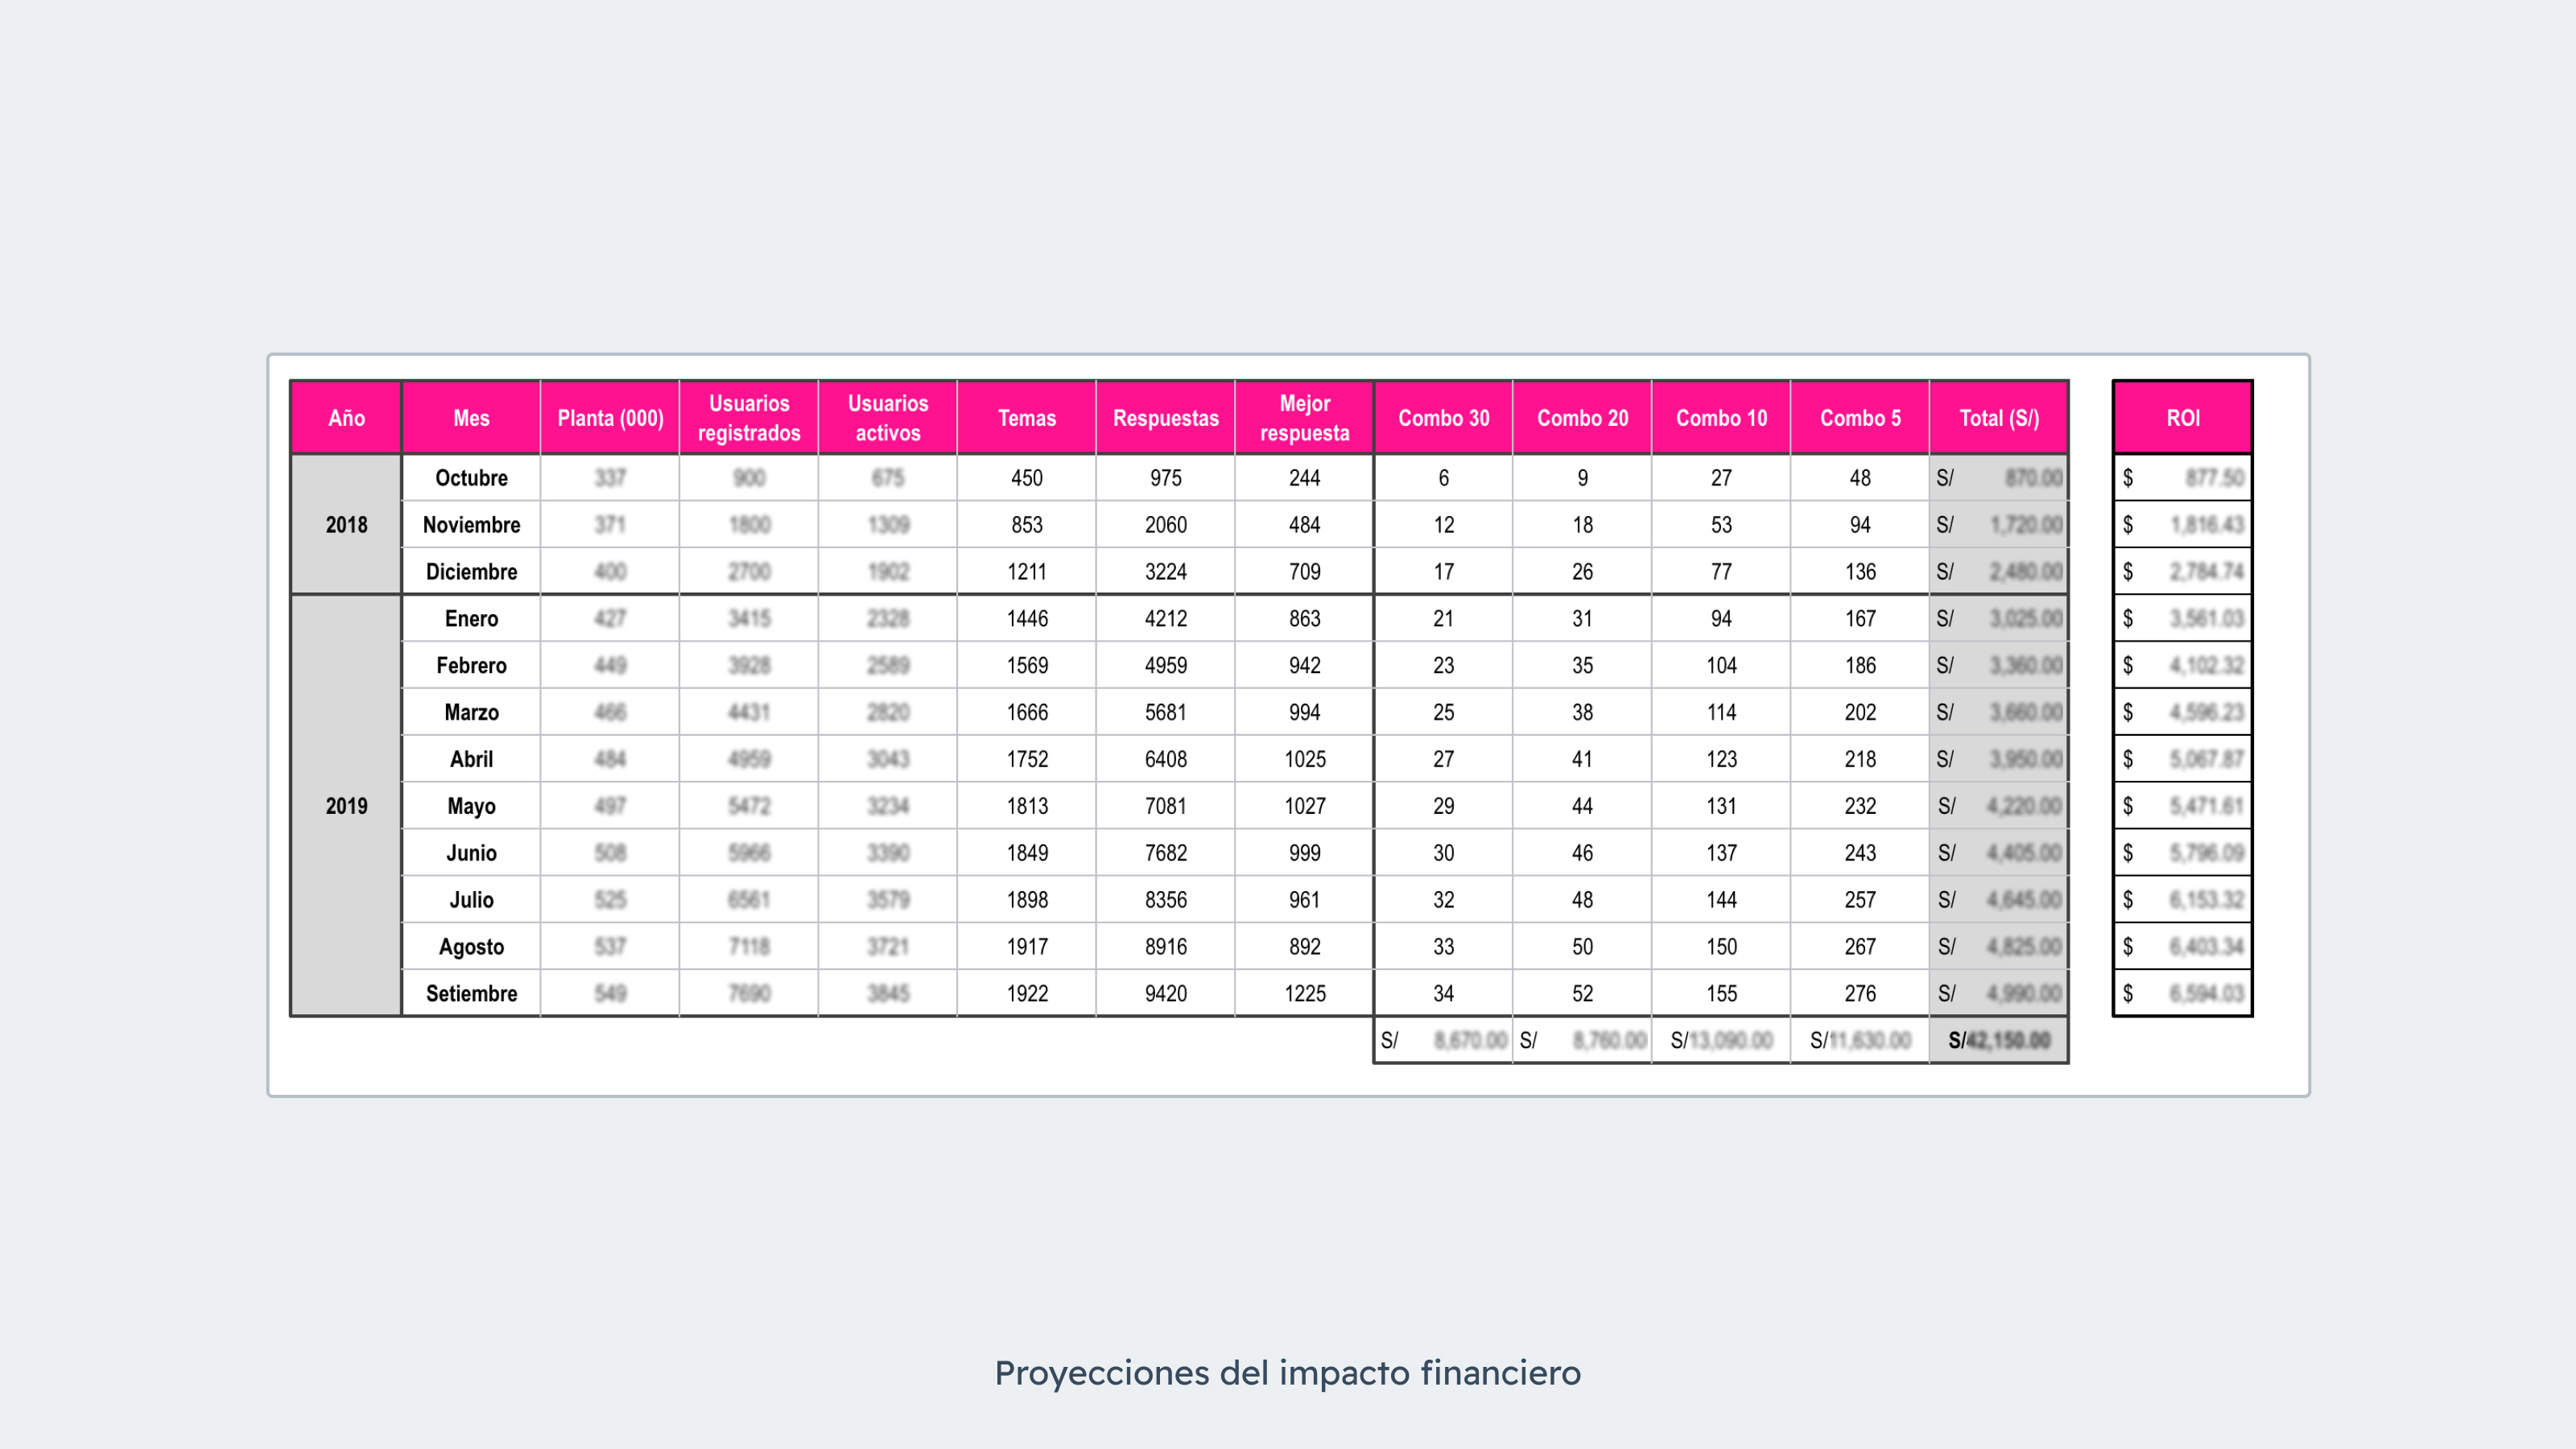Click the Temas column header

pos(1026,418)
